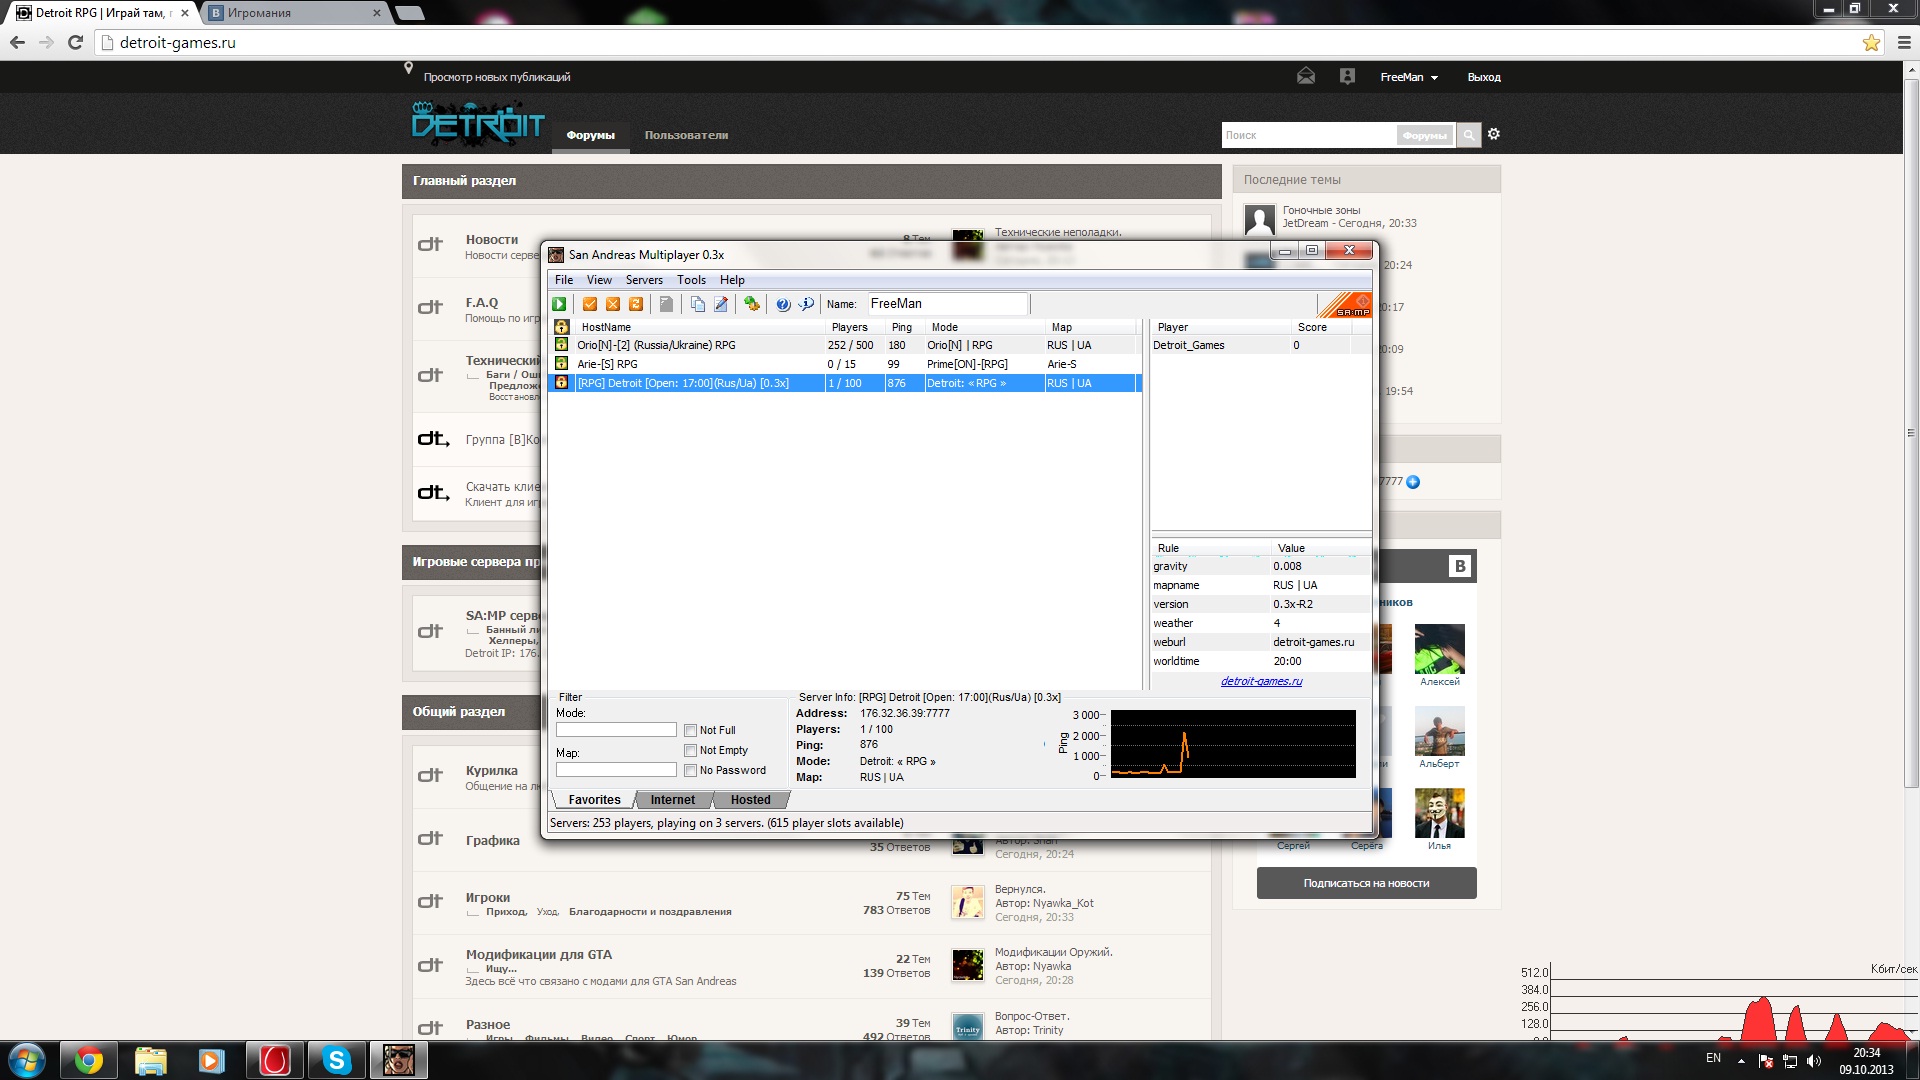Click Подписаться на новости button

click(1366, 883)
